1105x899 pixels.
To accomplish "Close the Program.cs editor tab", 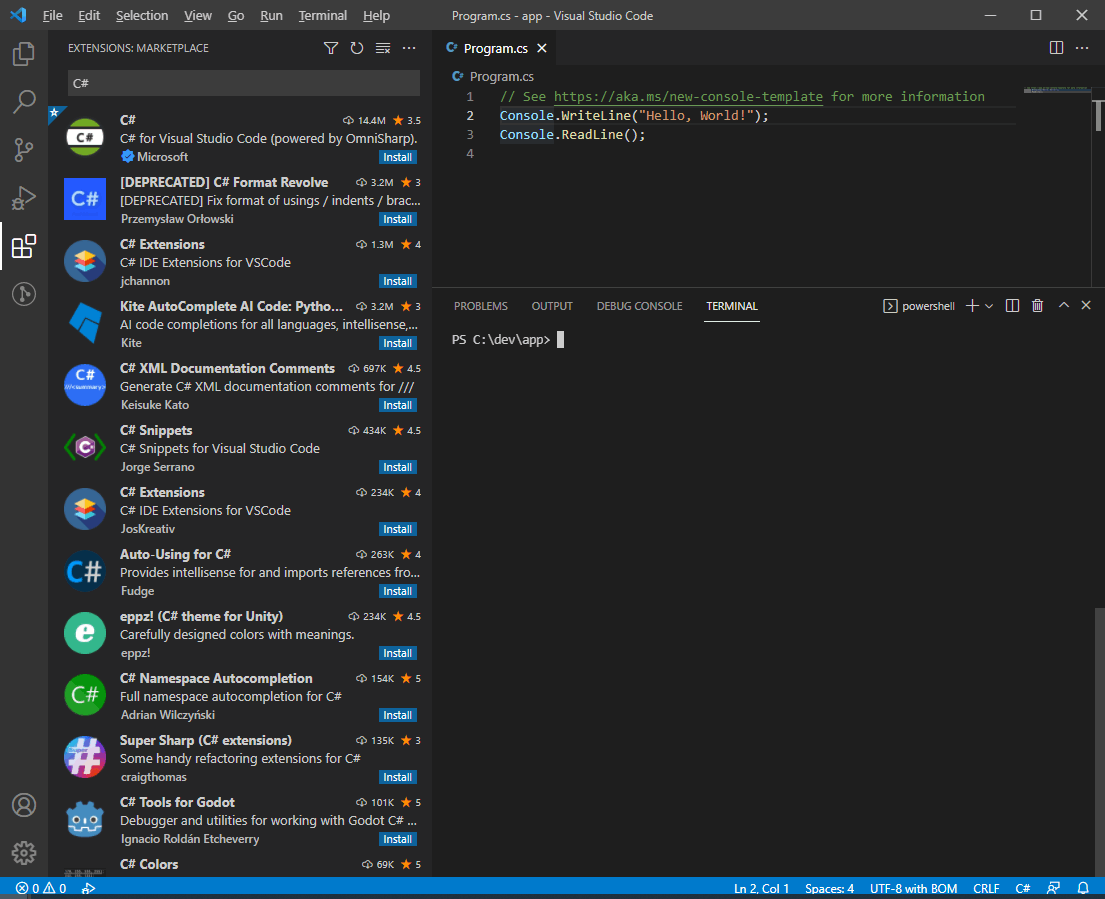I will pyautogui.click(x=541, y=48).
